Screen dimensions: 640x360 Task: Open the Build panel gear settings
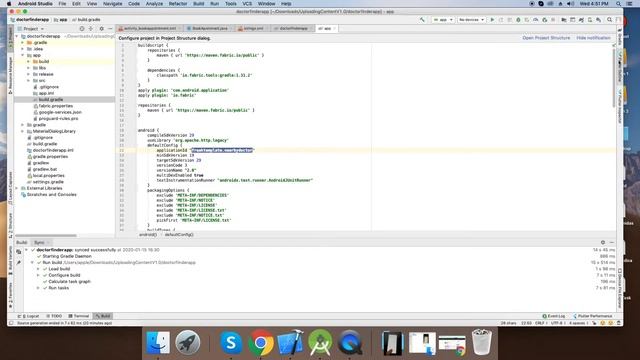pyautogui.click(x=603, y=242)
